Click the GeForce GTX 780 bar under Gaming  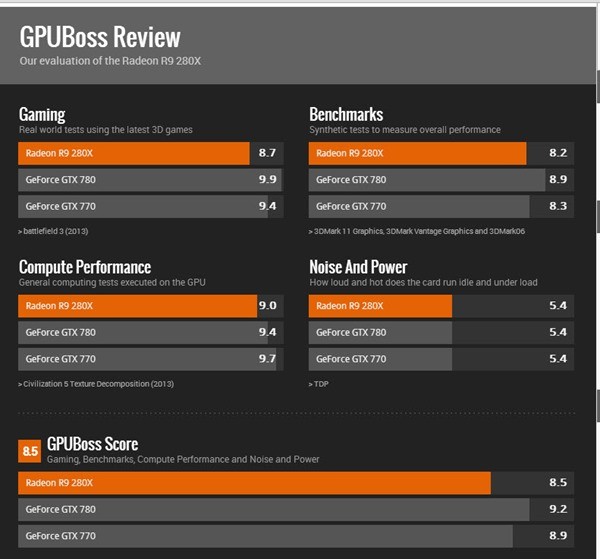151,180
